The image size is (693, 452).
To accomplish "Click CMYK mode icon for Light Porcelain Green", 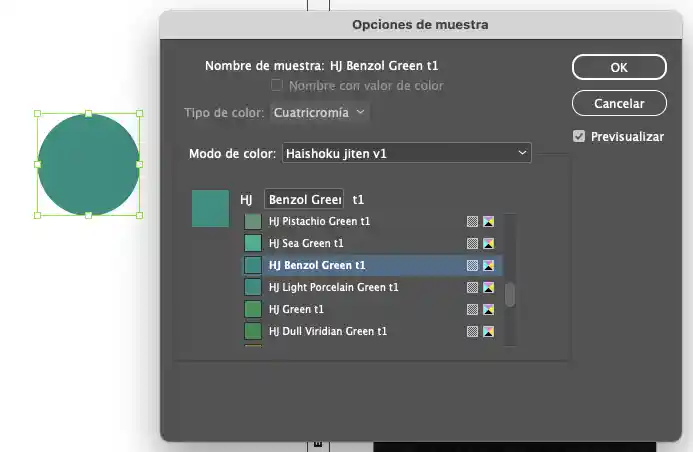I will 488,287.
